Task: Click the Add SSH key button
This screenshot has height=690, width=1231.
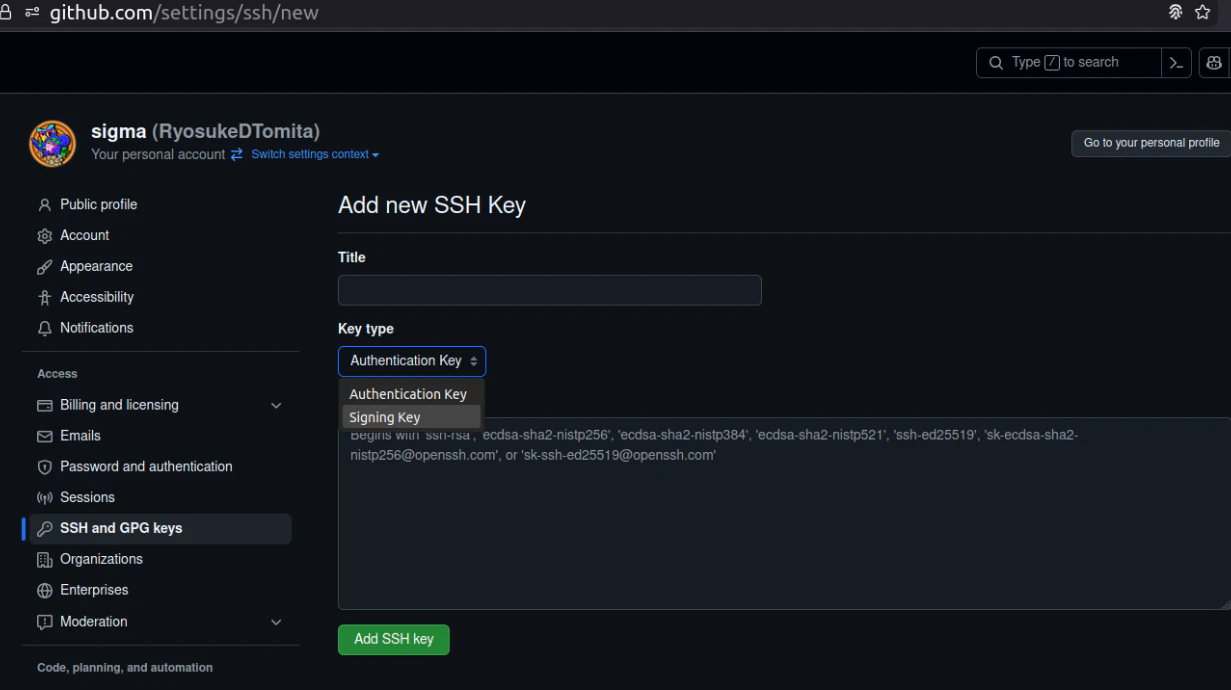Action: point(394,640)
